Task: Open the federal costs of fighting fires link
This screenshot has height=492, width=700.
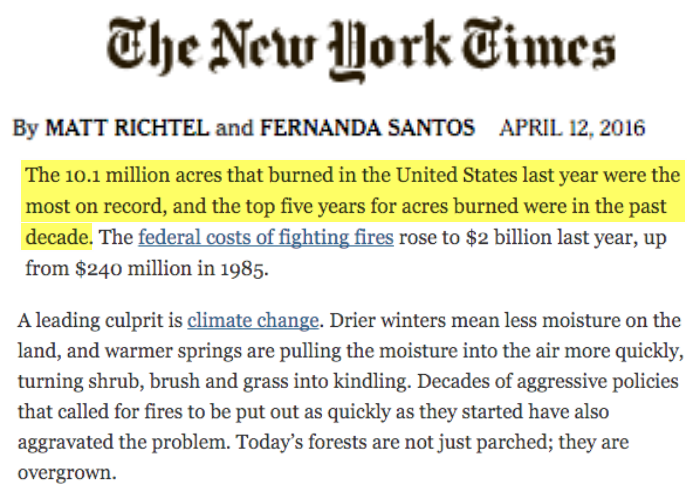Action: pyautogui.click(x=266, y=238)
